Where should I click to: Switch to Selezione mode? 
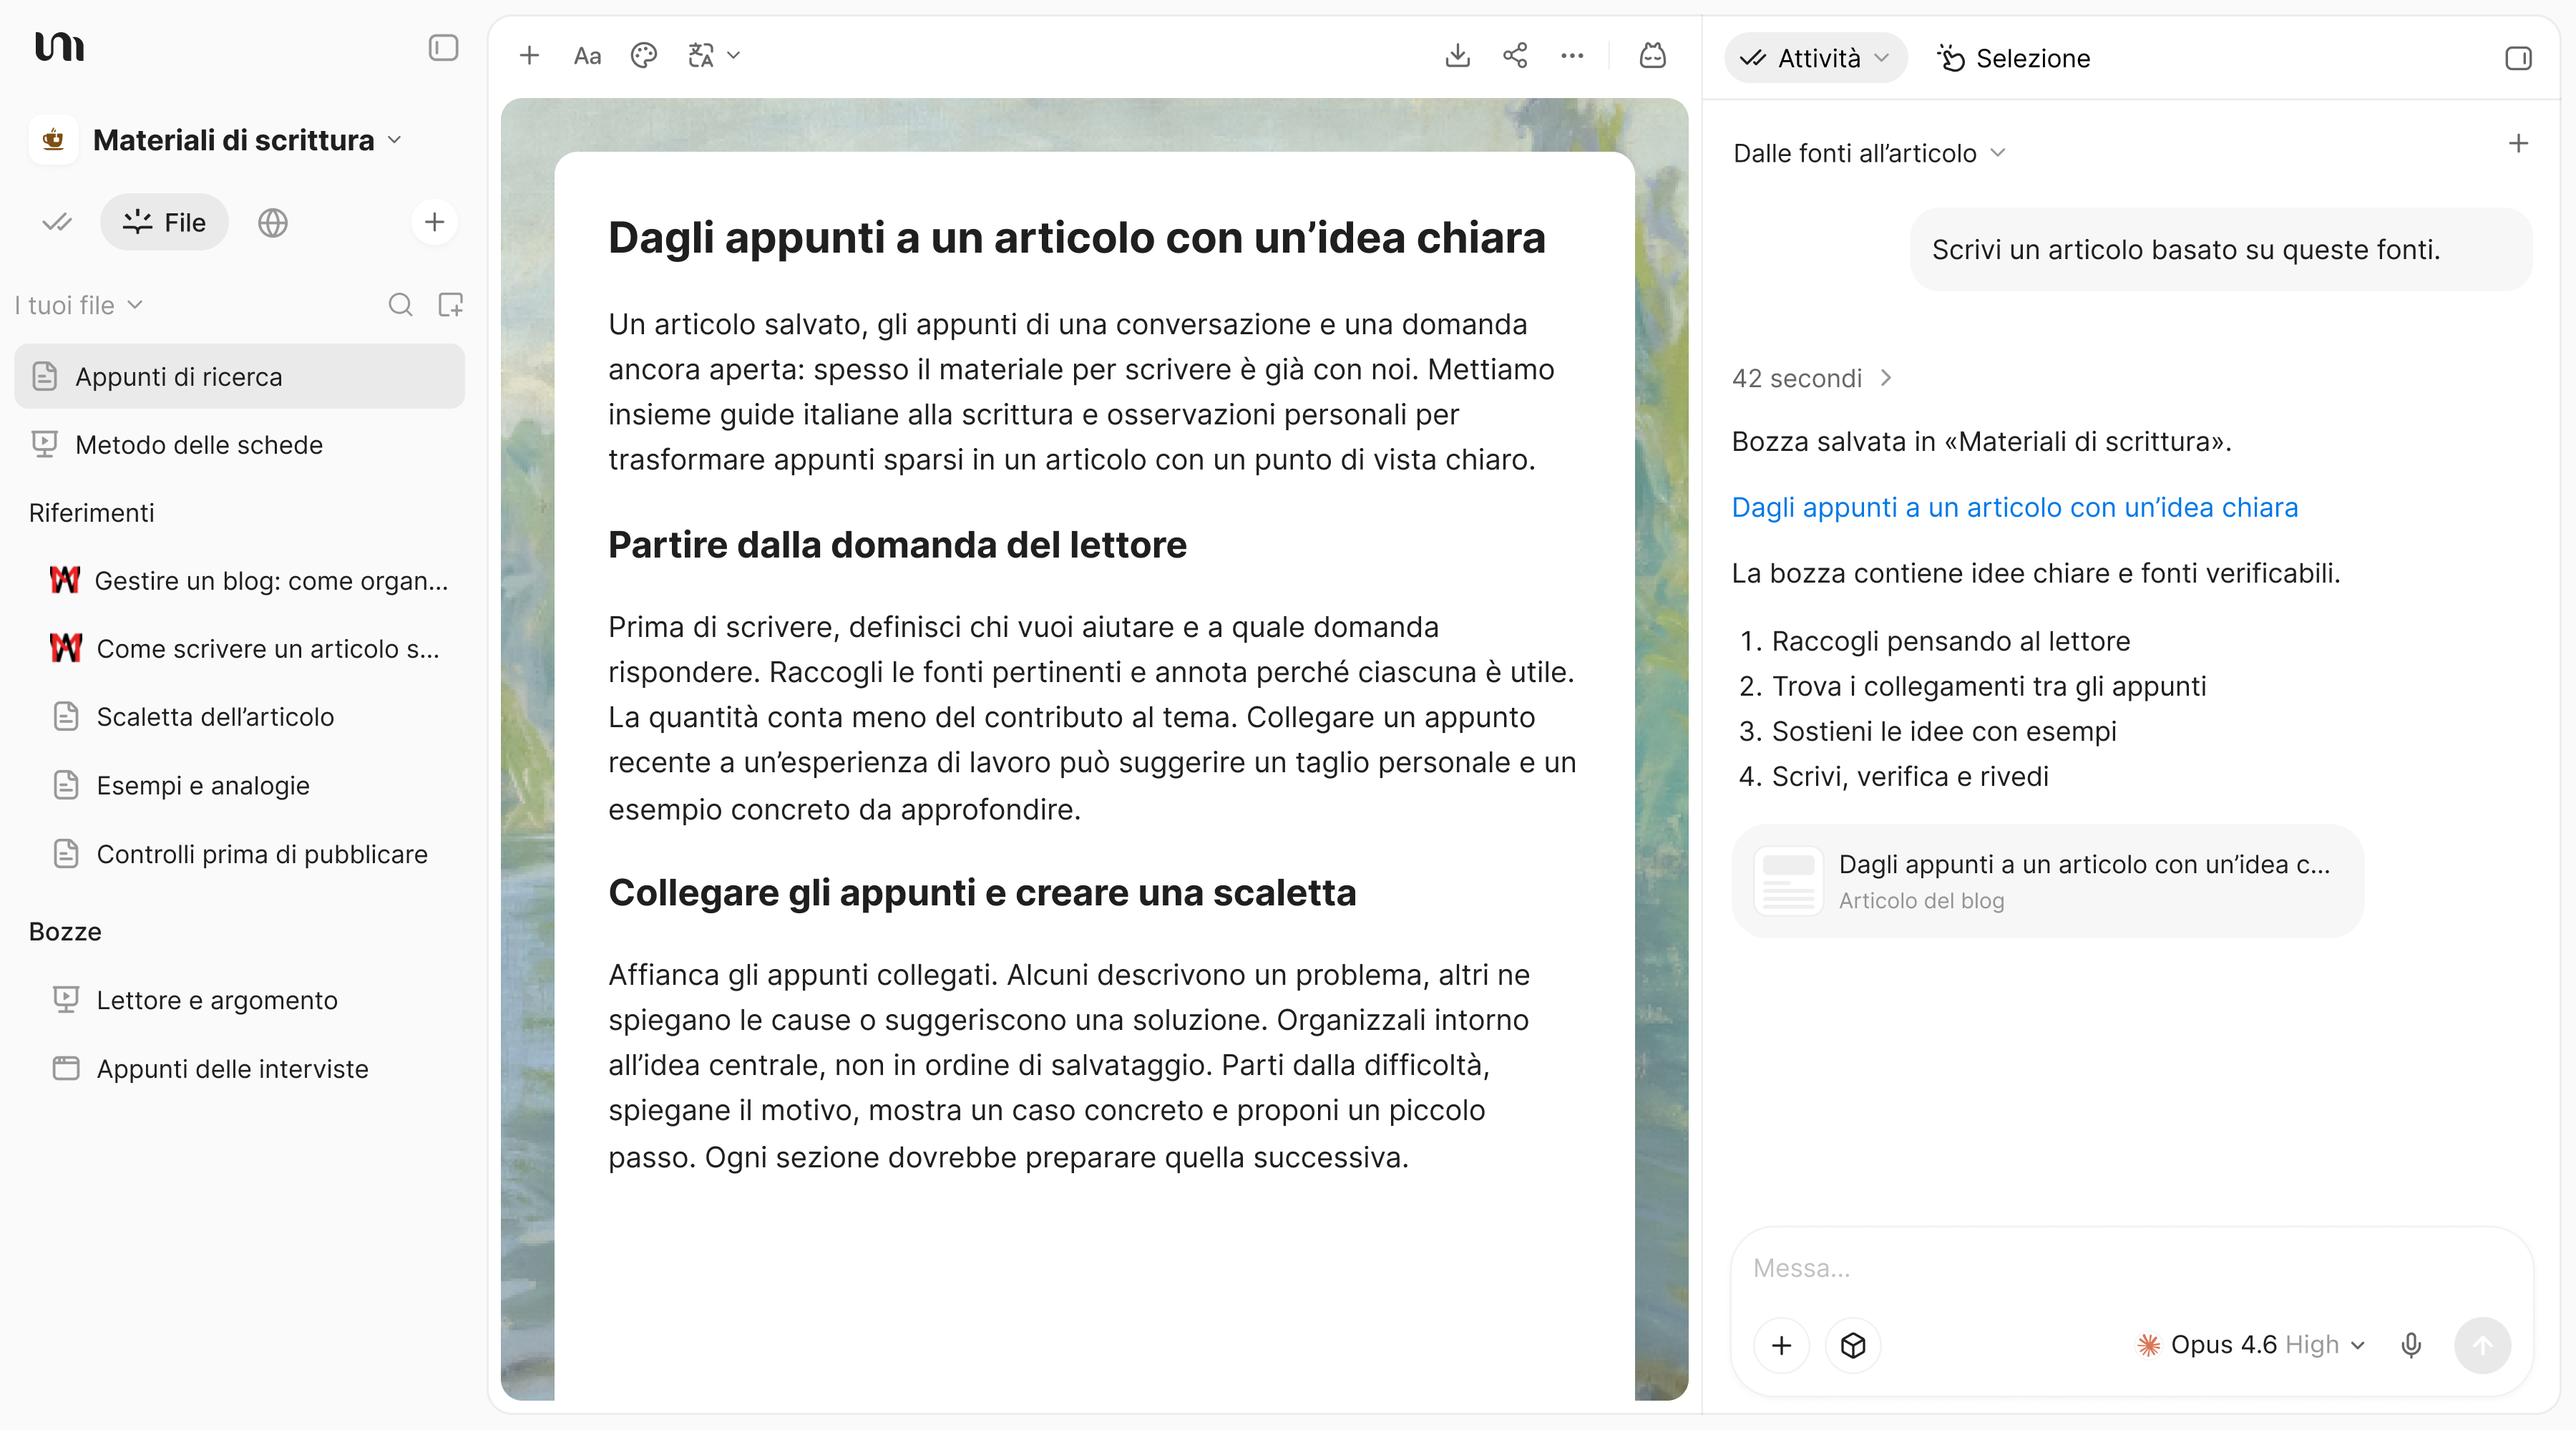point(2014,58)
